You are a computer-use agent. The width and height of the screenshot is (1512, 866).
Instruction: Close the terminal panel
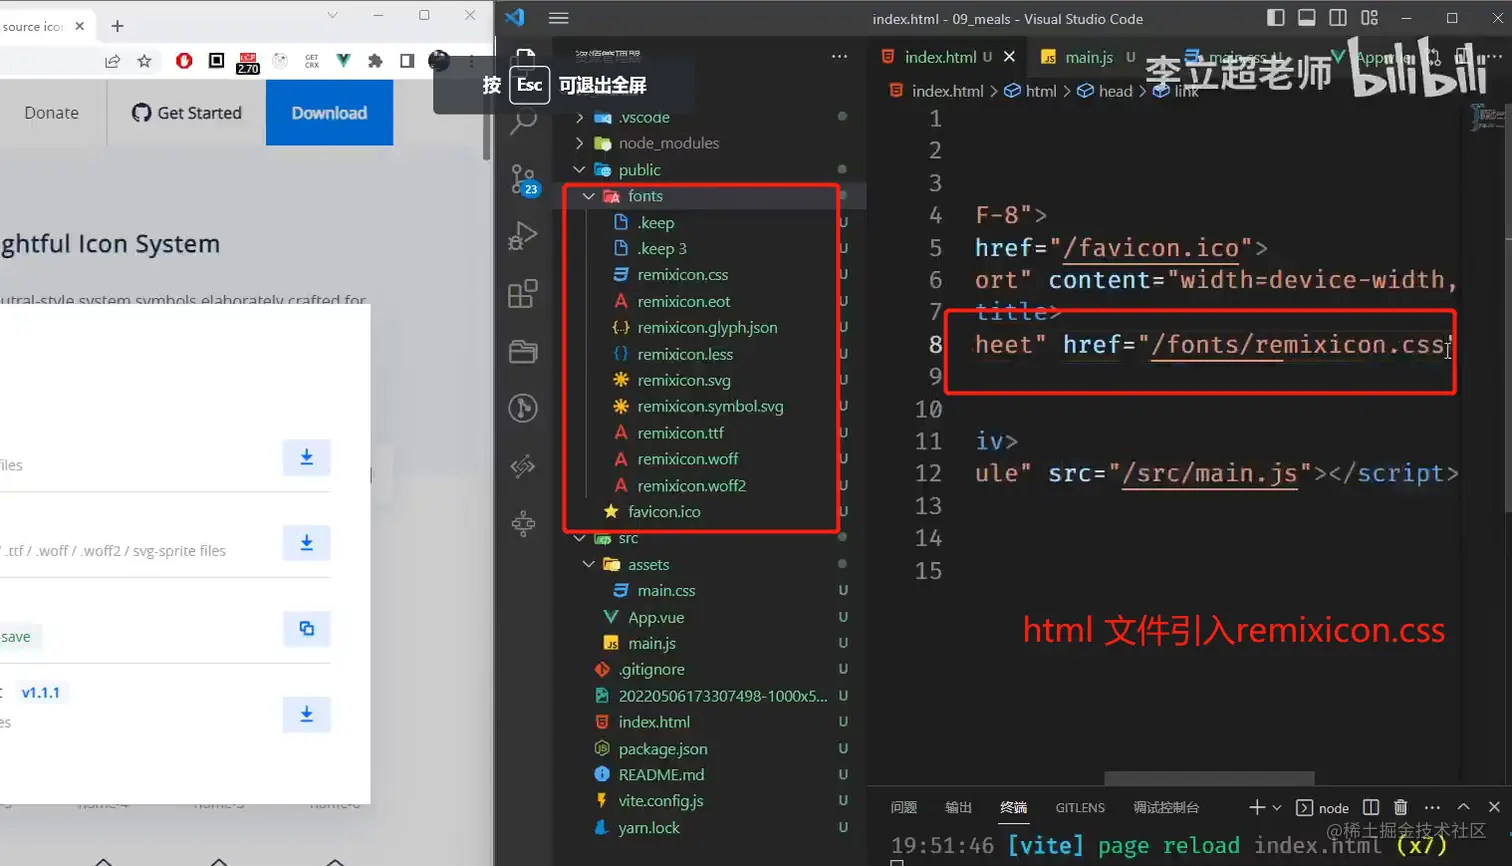[1494, 807]
